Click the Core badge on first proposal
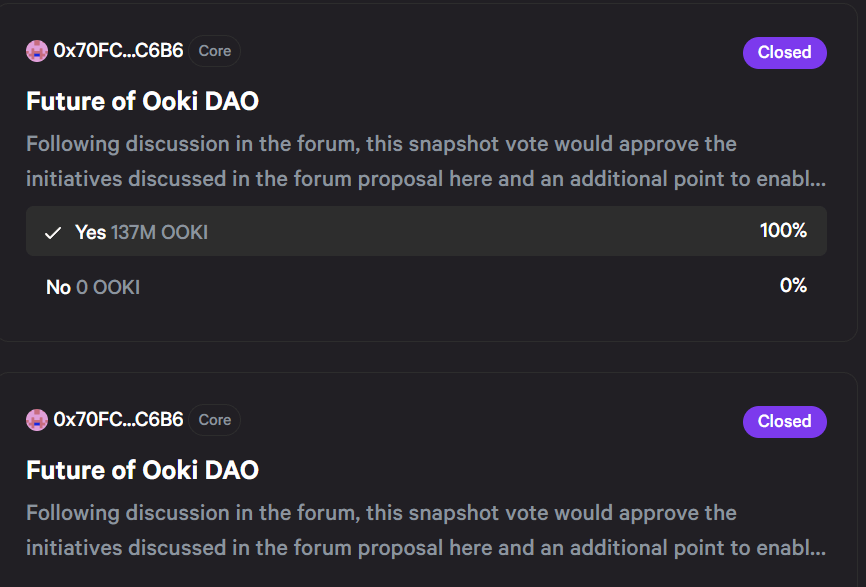The image size is (866, 587). point(214,51)
